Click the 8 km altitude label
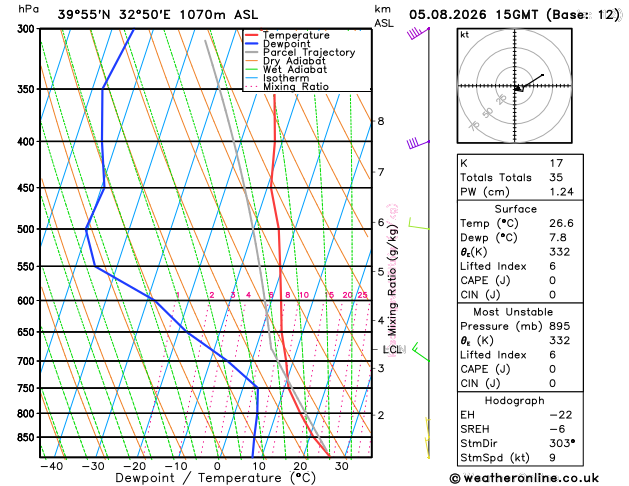Image resolution: width=629 pixels, height=486 pixels. [x=381, y=121]
